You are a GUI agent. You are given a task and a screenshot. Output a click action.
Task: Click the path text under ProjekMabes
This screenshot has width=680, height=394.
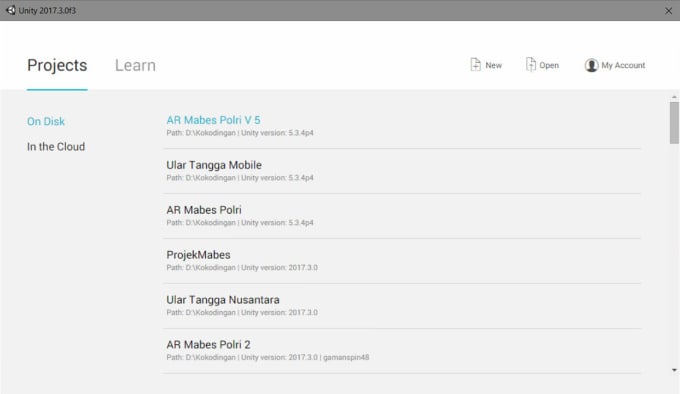click(x=242, y=267)
